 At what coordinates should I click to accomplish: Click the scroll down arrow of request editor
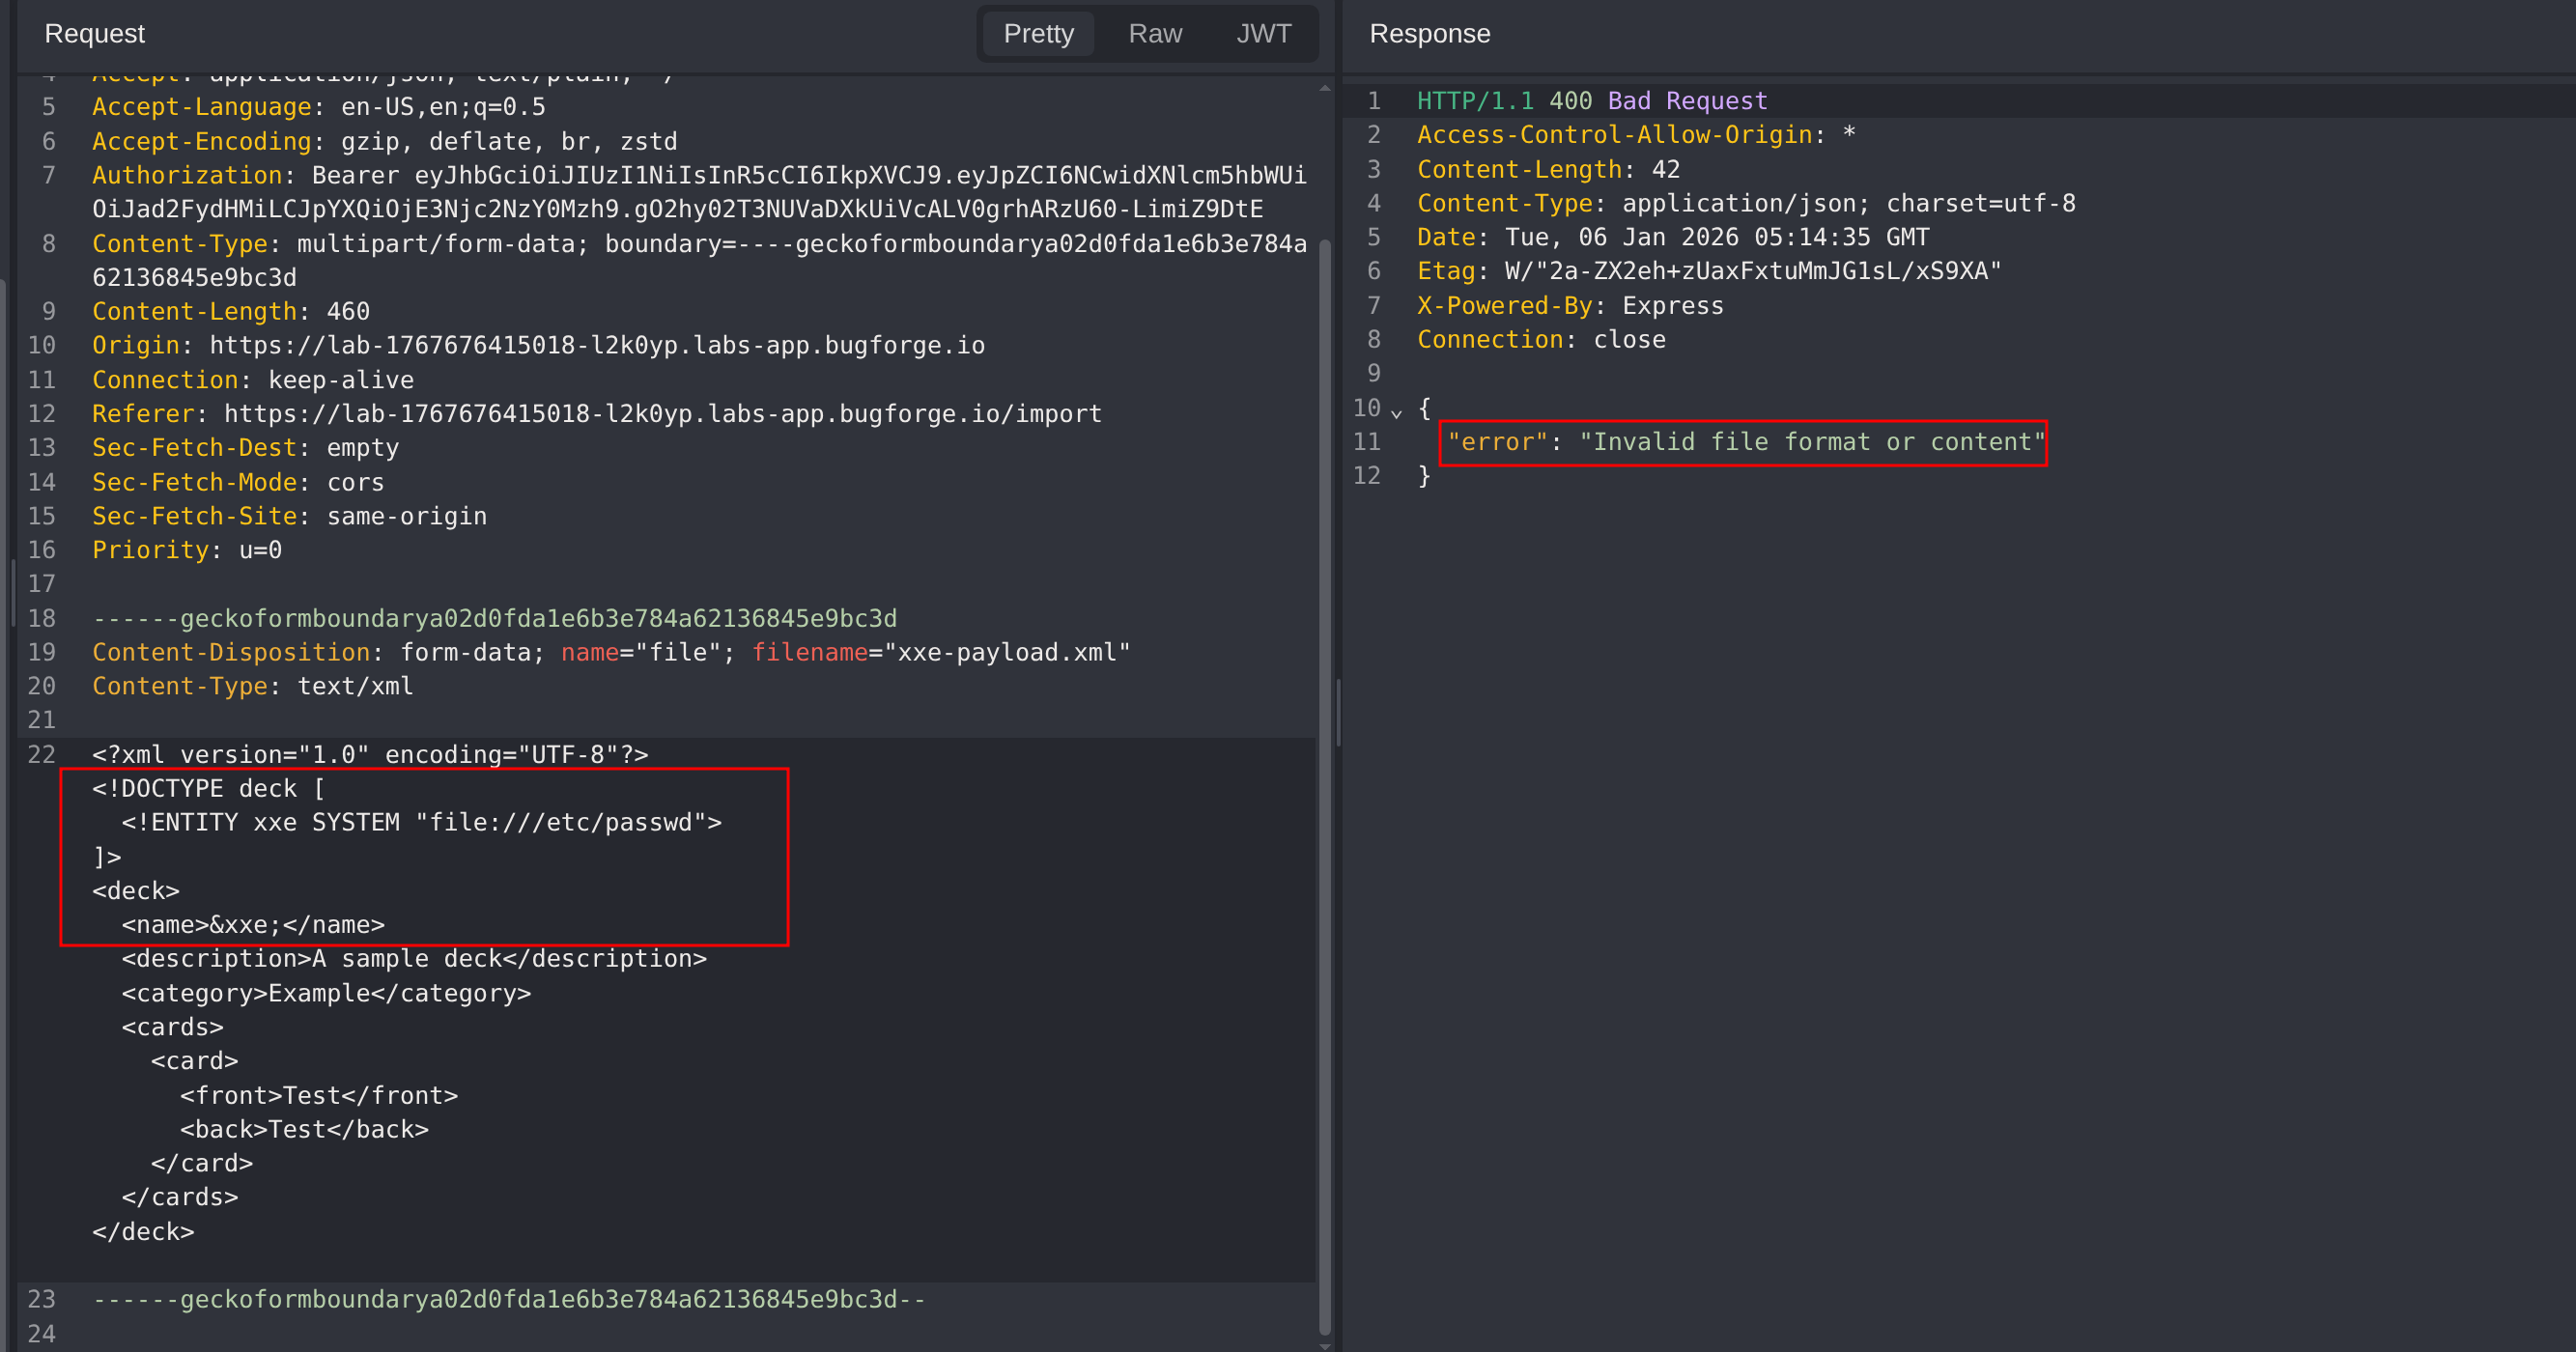click(1325, 1345)
